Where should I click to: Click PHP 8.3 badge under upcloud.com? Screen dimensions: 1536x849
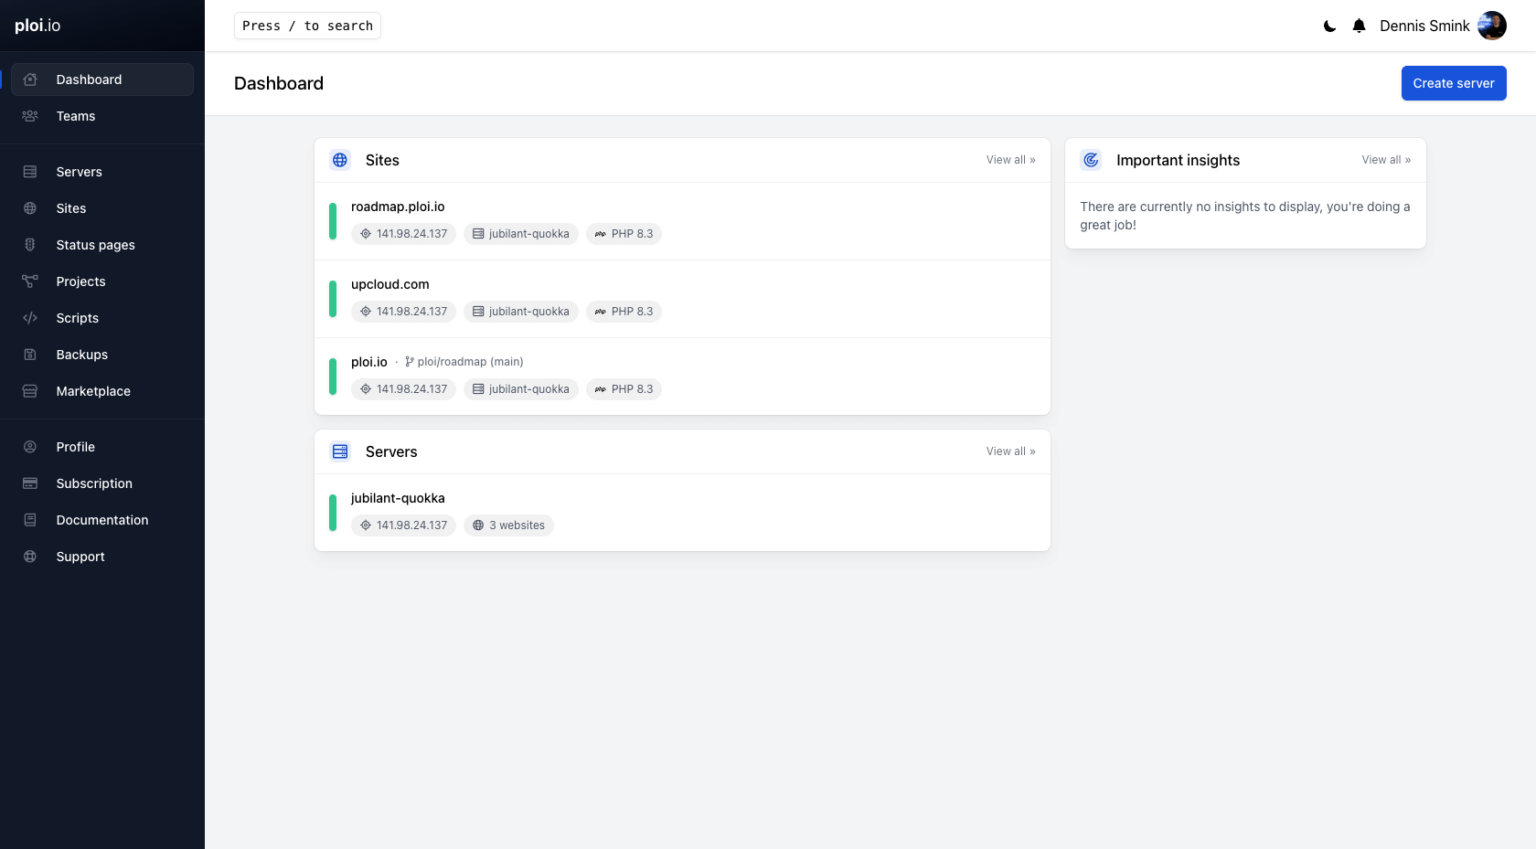tap(624, 312)
